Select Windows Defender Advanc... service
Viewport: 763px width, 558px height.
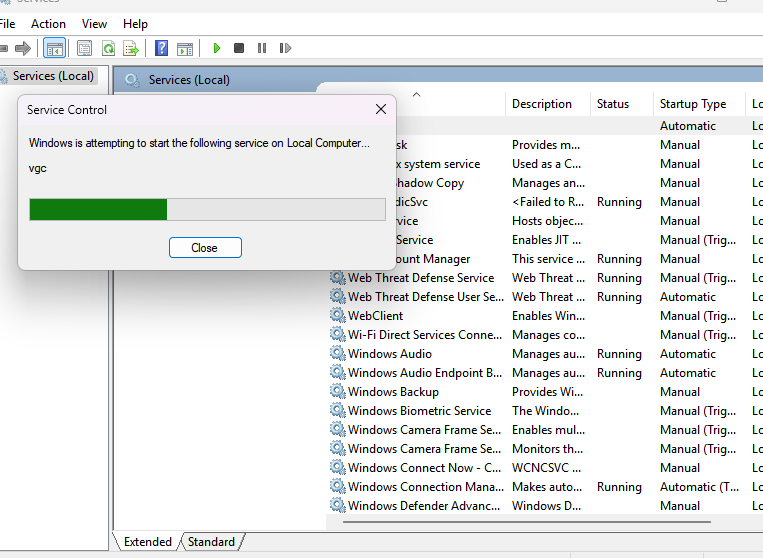pos(424,505)
